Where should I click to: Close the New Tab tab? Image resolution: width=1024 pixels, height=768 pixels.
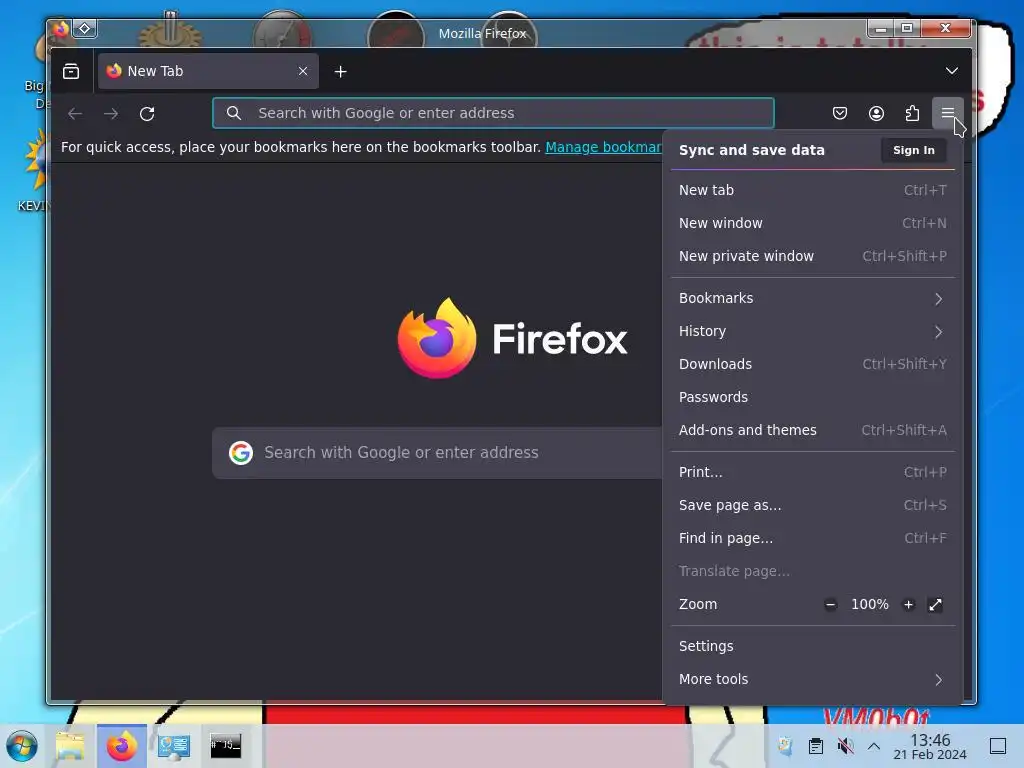303,71
